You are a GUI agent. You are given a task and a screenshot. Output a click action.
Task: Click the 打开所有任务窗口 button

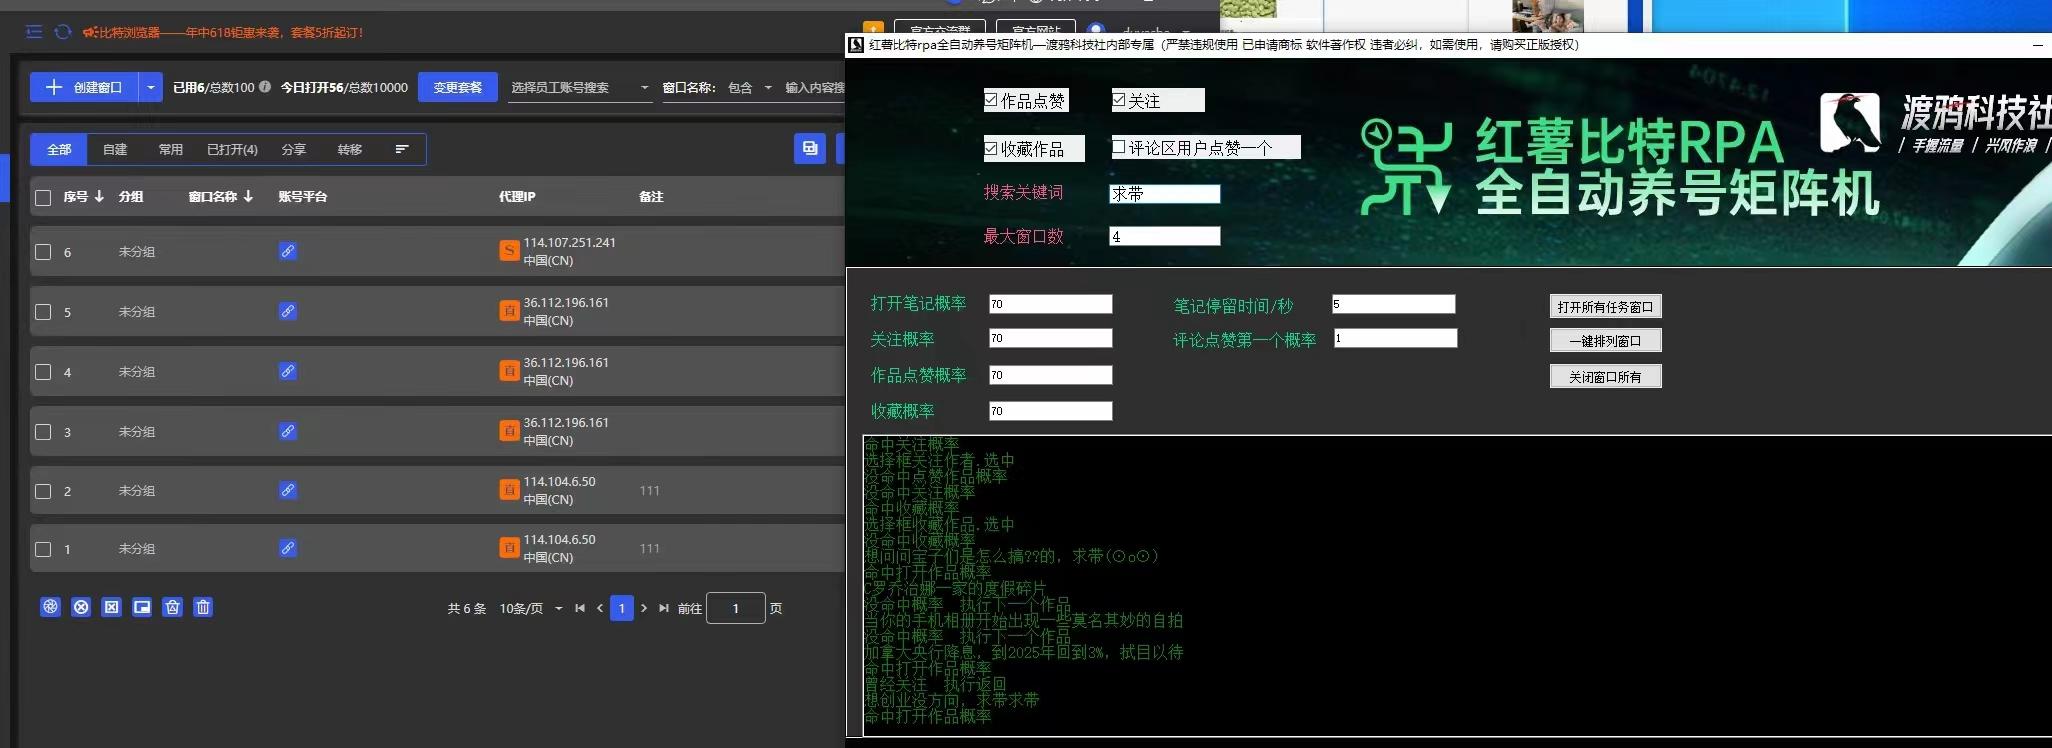1605,306
